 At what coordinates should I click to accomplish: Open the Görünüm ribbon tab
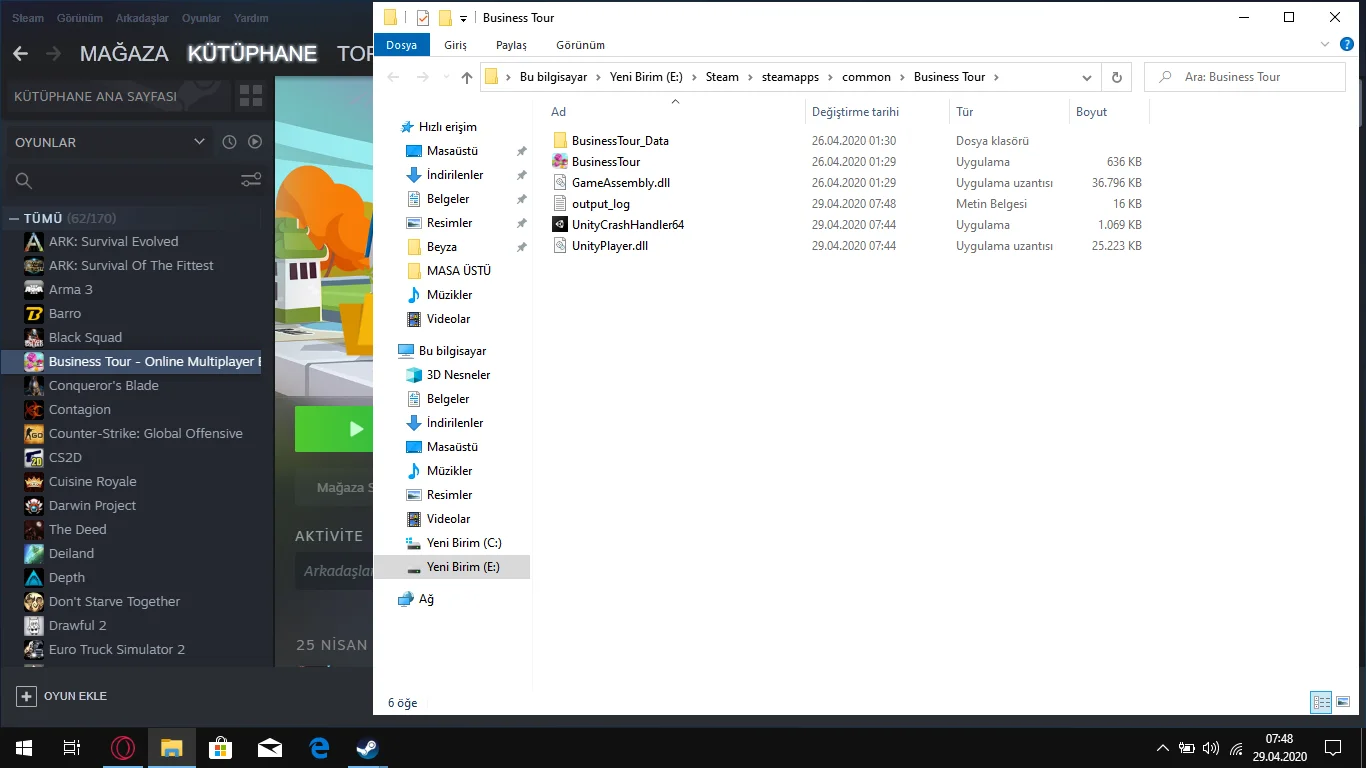point(580,45)
